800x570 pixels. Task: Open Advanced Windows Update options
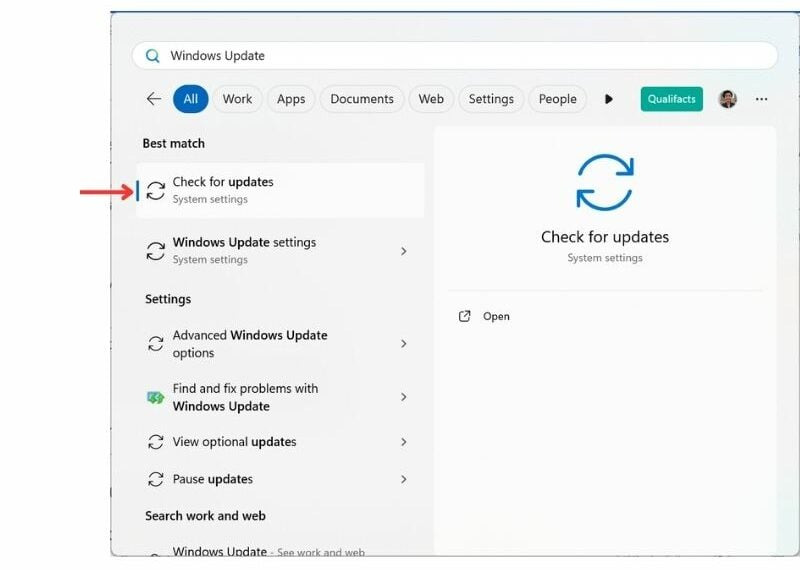pyautogui.click(x=280, y=343)
